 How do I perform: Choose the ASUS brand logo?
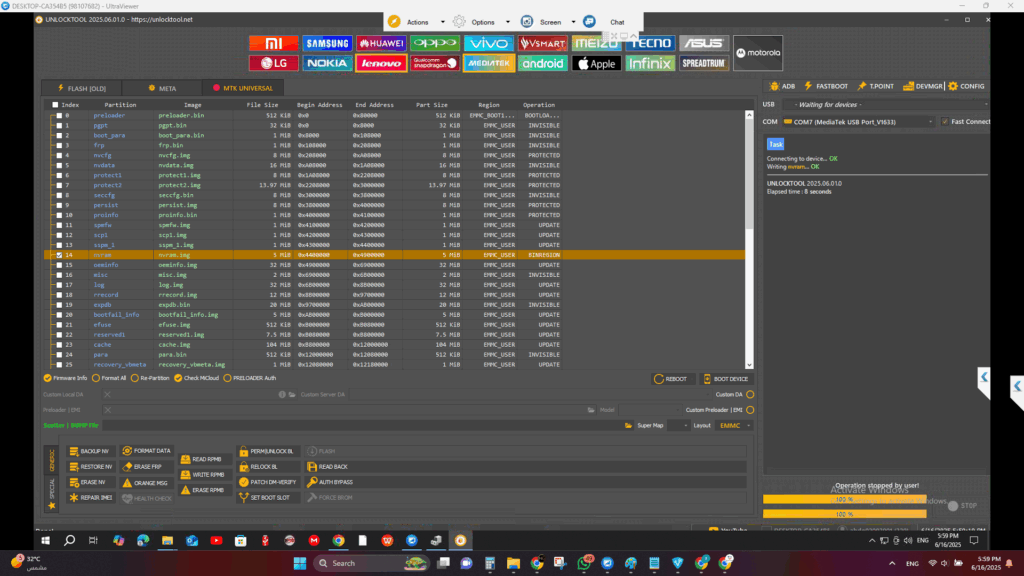coord(704,43)
